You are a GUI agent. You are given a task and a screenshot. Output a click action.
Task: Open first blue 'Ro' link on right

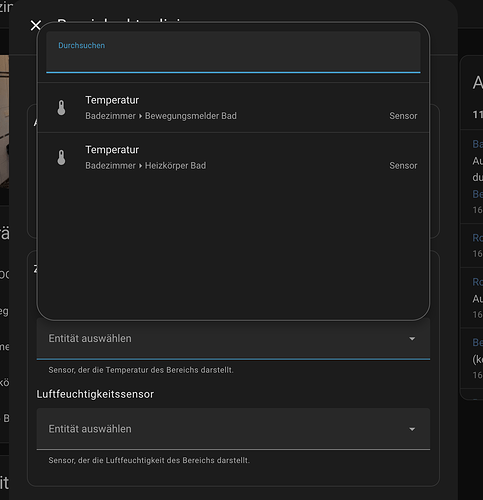[477, 238]
